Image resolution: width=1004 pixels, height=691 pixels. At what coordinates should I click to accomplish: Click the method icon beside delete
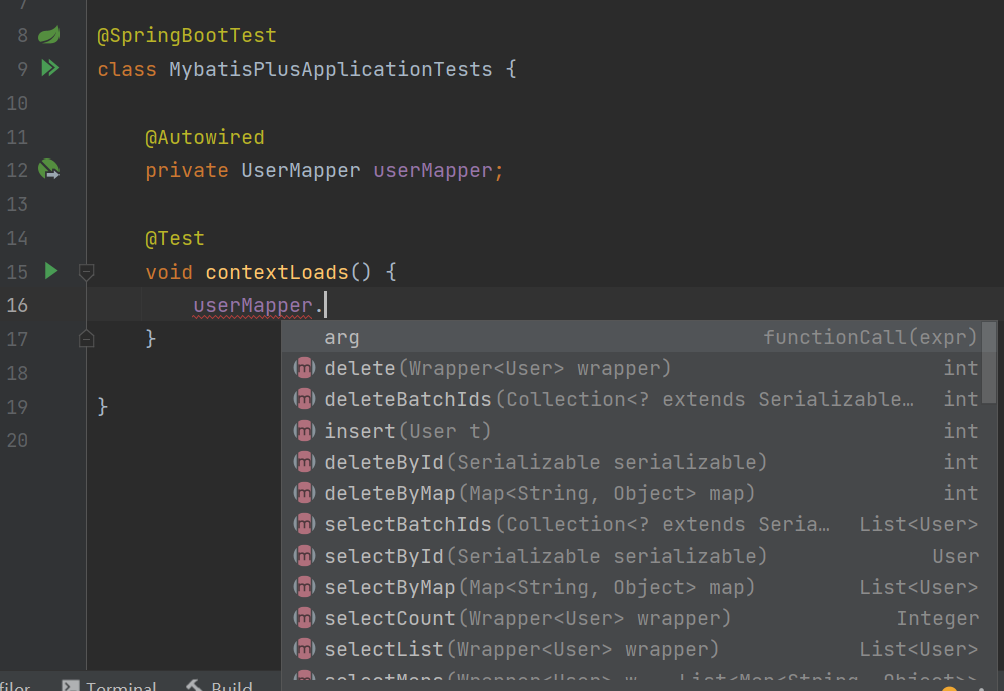[x=304, y=368]
